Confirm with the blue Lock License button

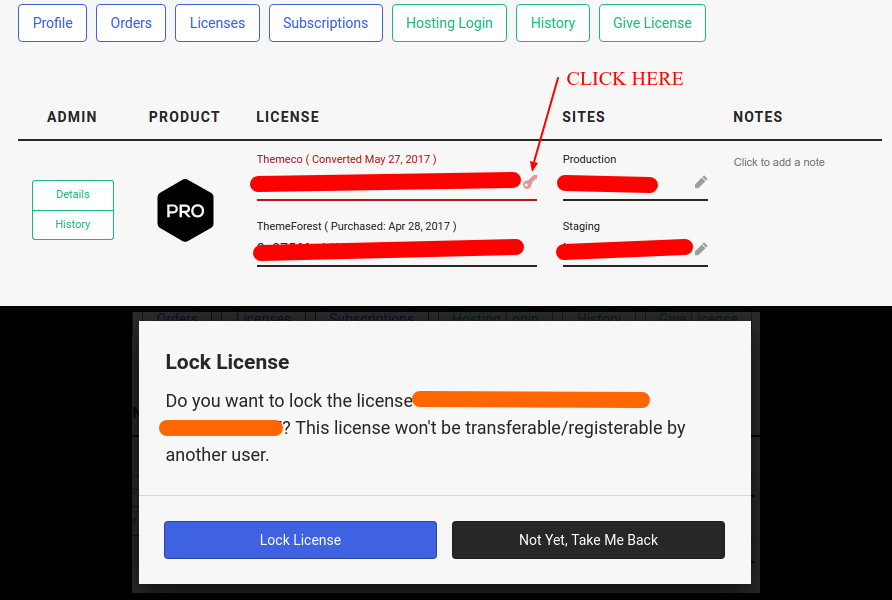coord(300,540)
